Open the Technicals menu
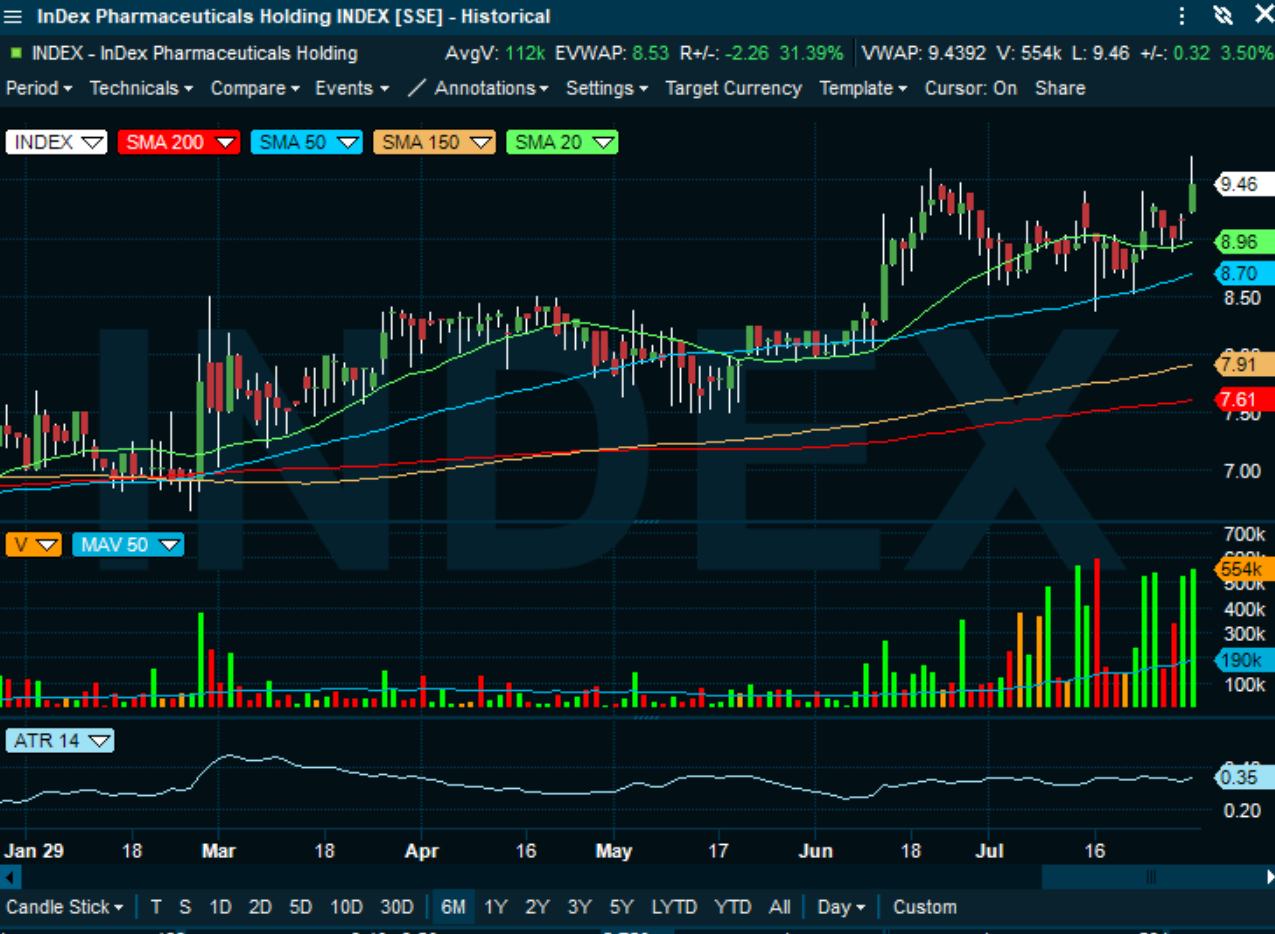The image size is (1275, 934). [x=141, y=88]
